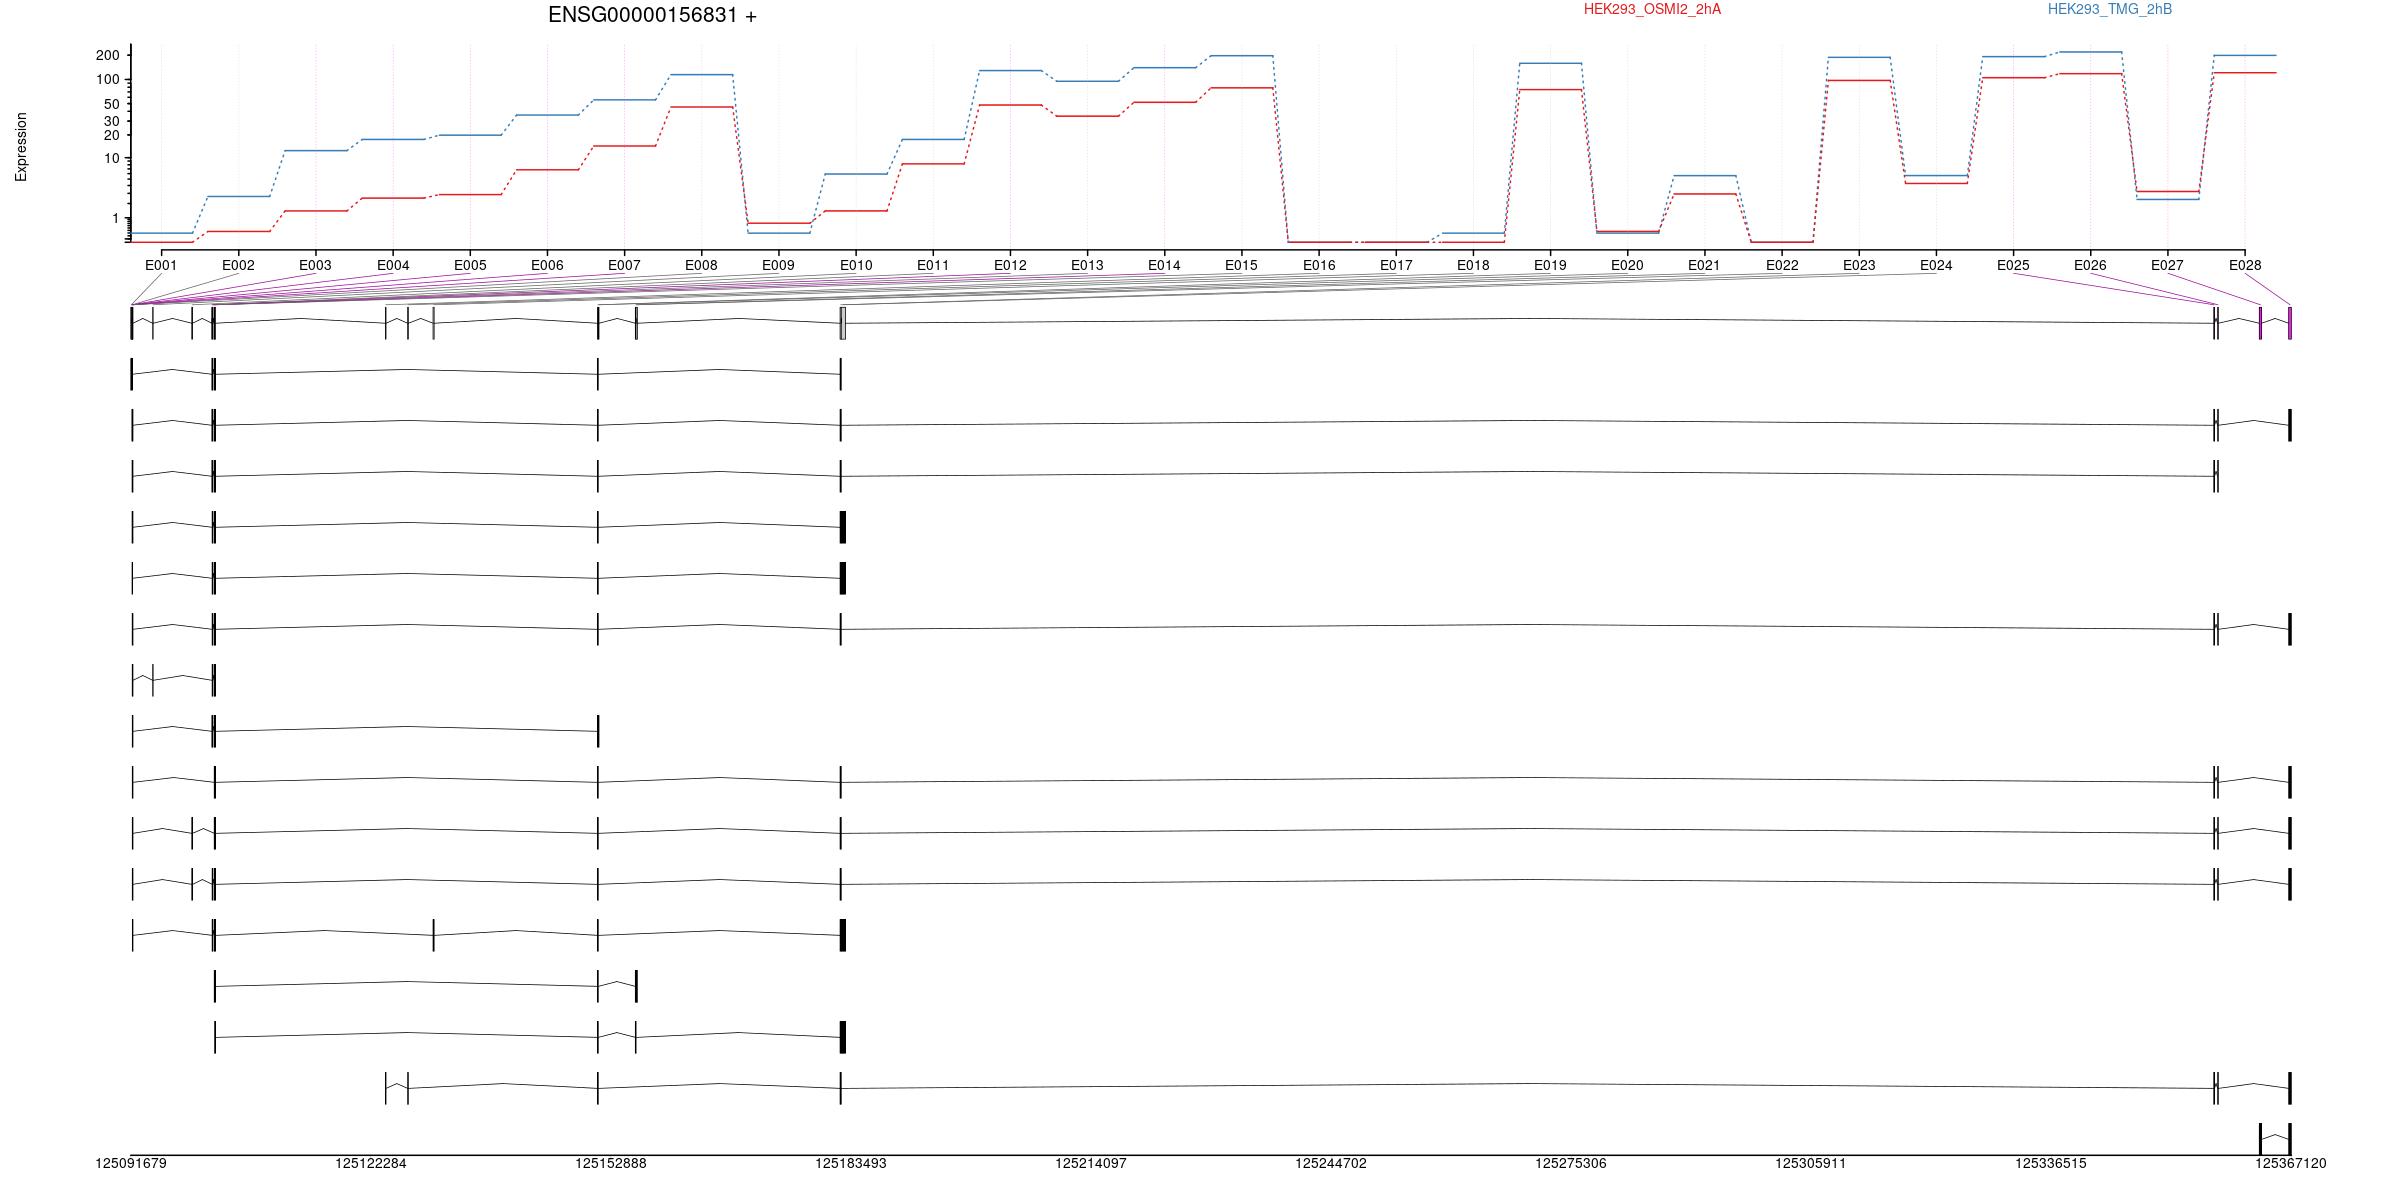
Task: Click exon label E013
Action: pos(1087,265)
